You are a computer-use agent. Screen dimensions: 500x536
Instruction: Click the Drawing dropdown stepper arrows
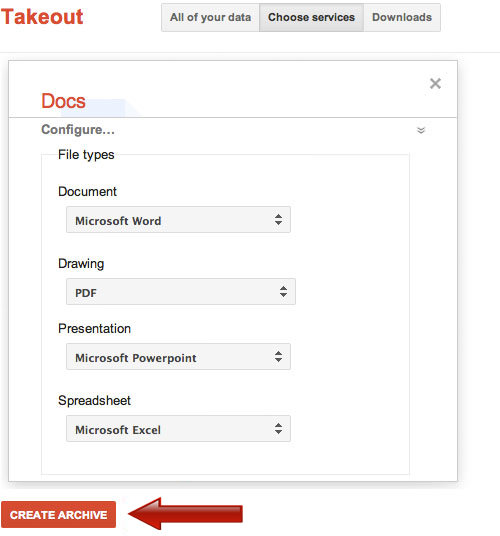283,292
